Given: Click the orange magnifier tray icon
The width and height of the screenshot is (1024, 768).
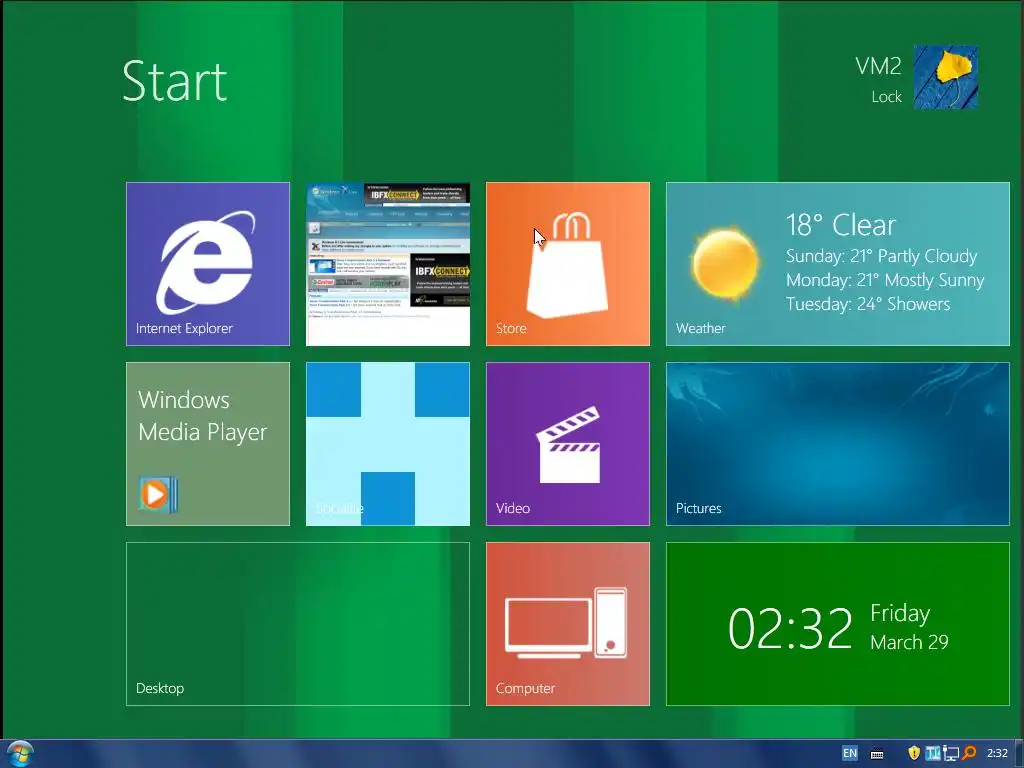Looking at the screenshot, I should pyautogui.click(x=970, y=753).
